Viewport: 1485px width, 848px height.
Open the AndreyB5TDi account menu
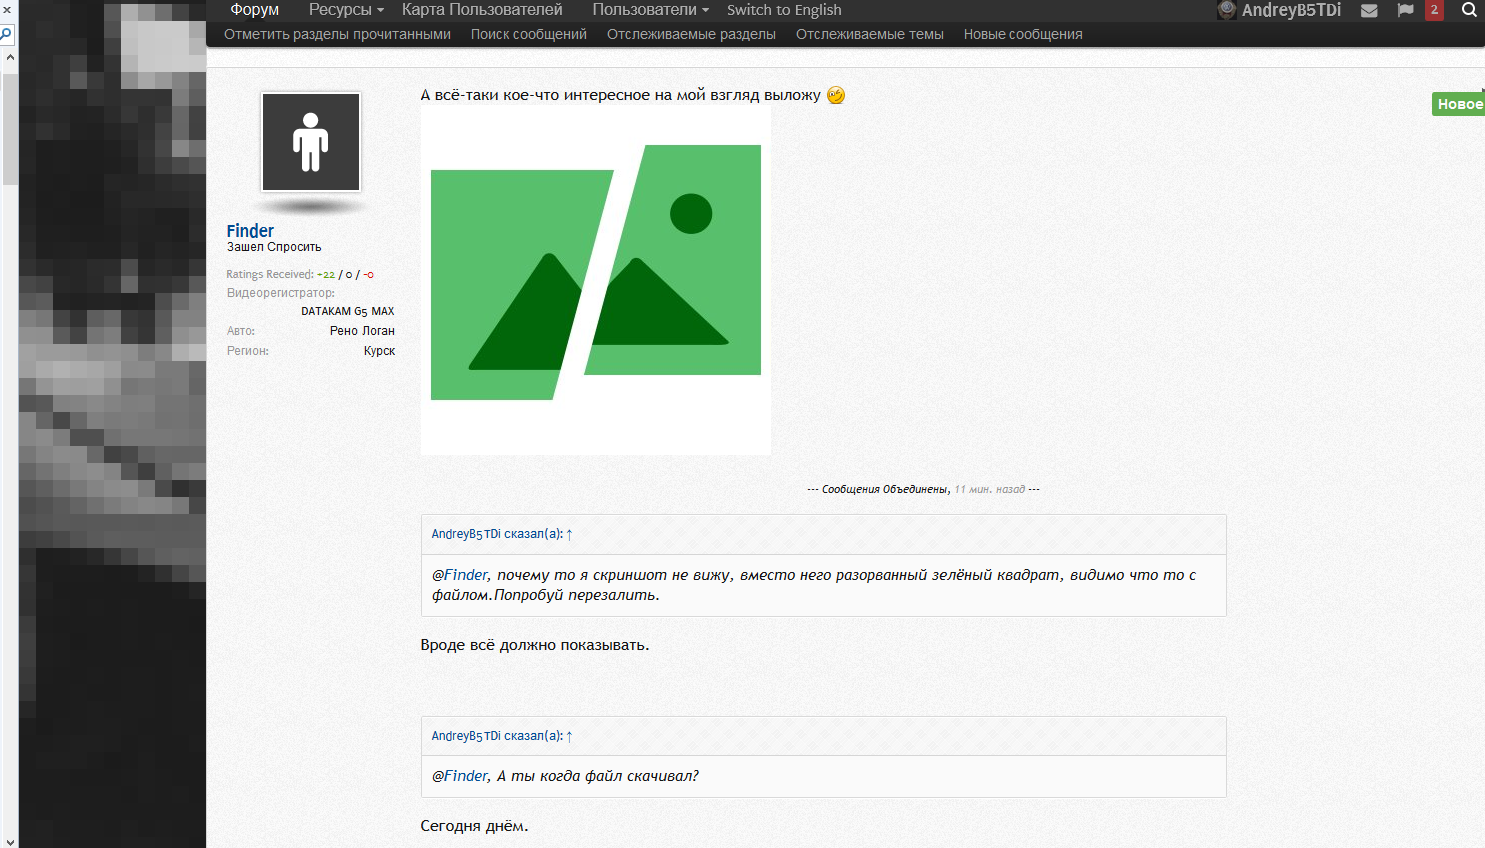(x=1290, y=10)
